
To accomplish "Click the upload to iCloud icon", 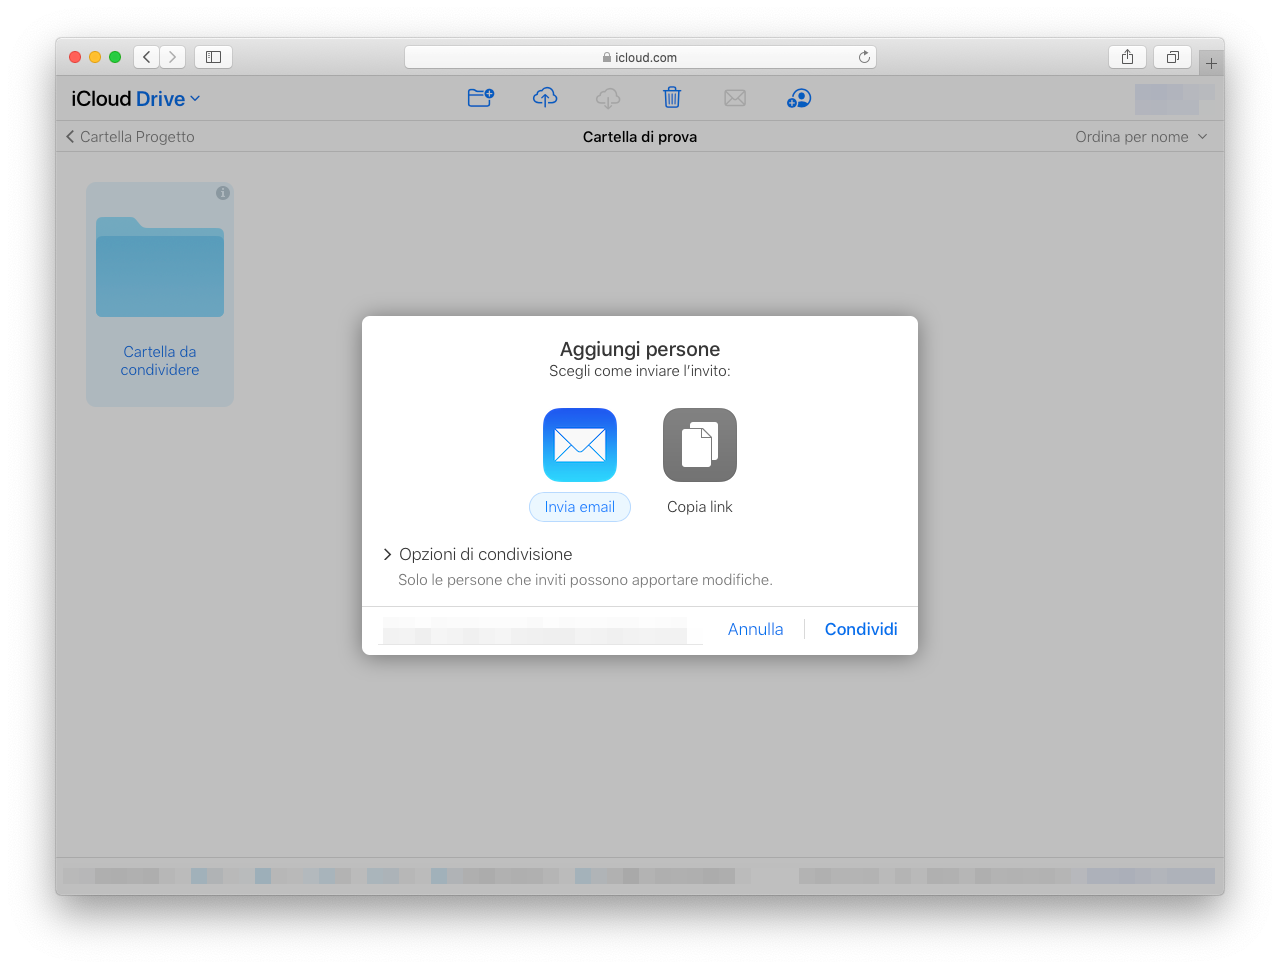I will pyautogui.click(x=545, y=98).
